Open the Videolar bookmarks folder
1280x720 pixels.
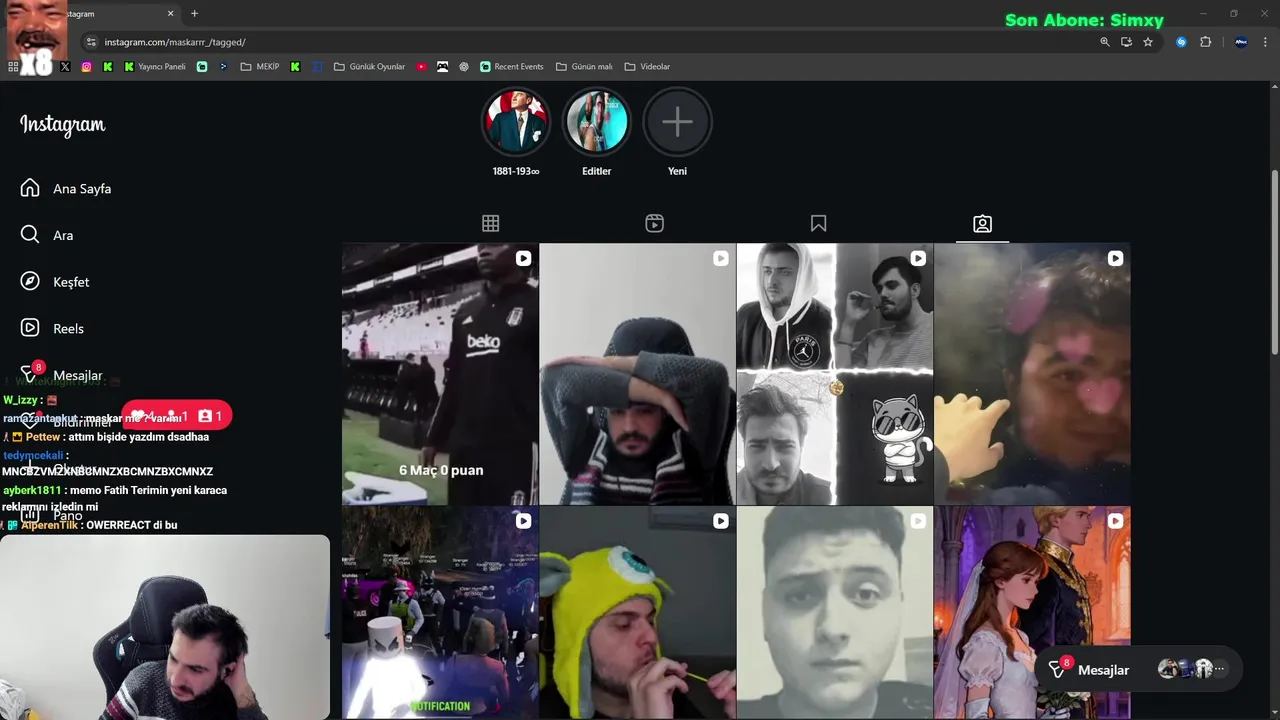click(647, 67)
